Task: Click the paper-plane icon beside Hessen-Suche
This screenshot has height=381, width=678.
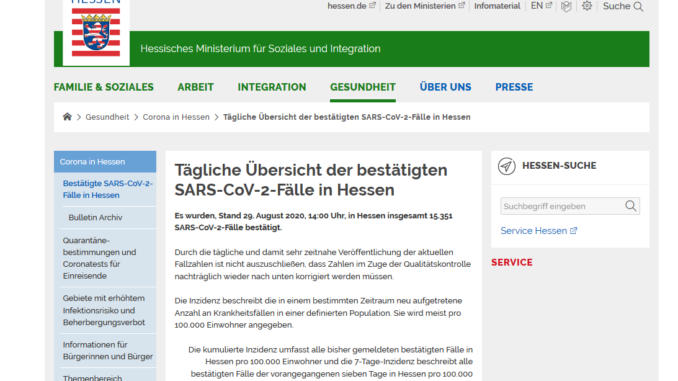Action: (x=506, y=166)
